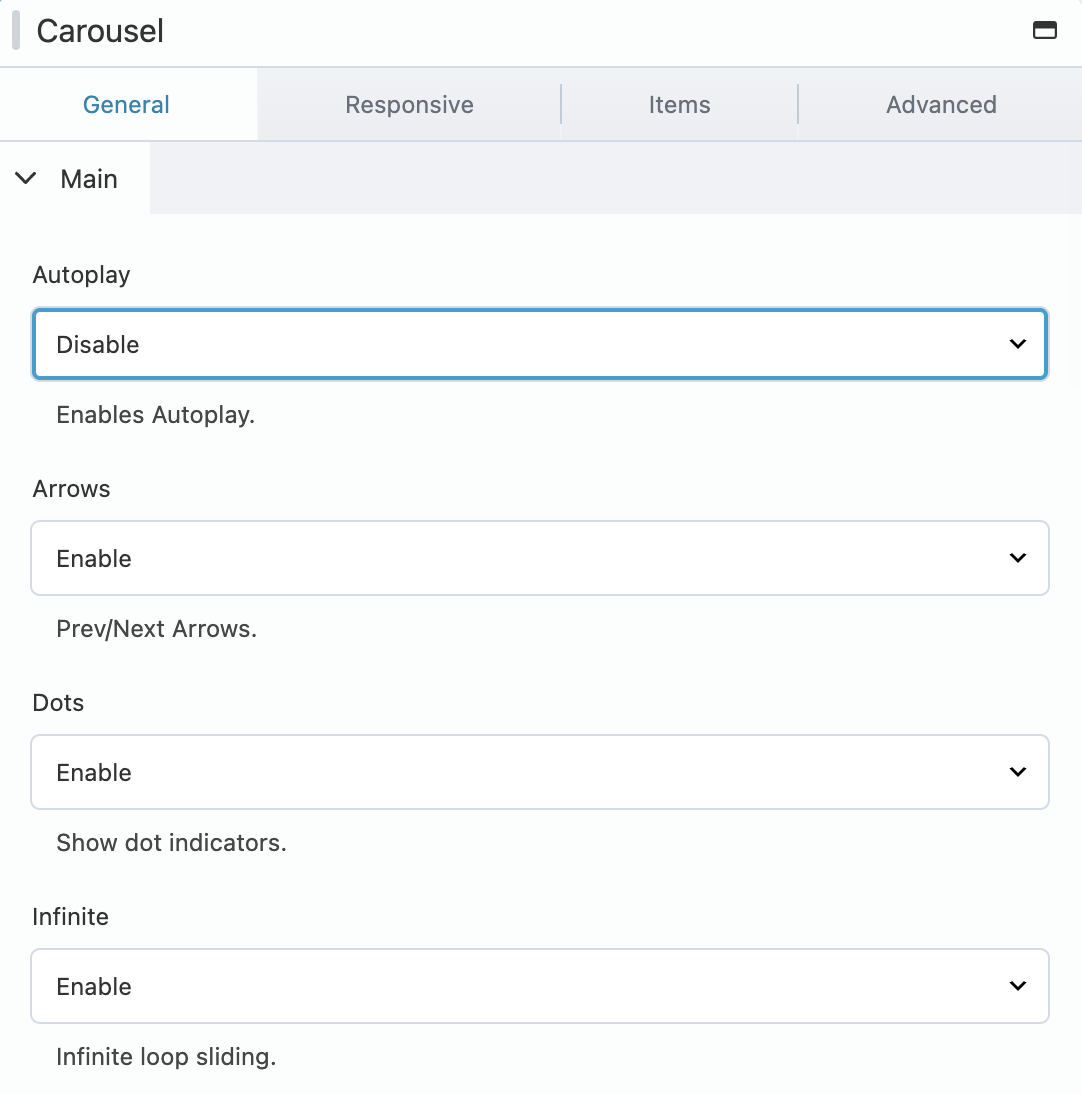1082x1094 pixels.
Task: Click the 'Enables Autoplay.' description
Action: coord(156,415)
